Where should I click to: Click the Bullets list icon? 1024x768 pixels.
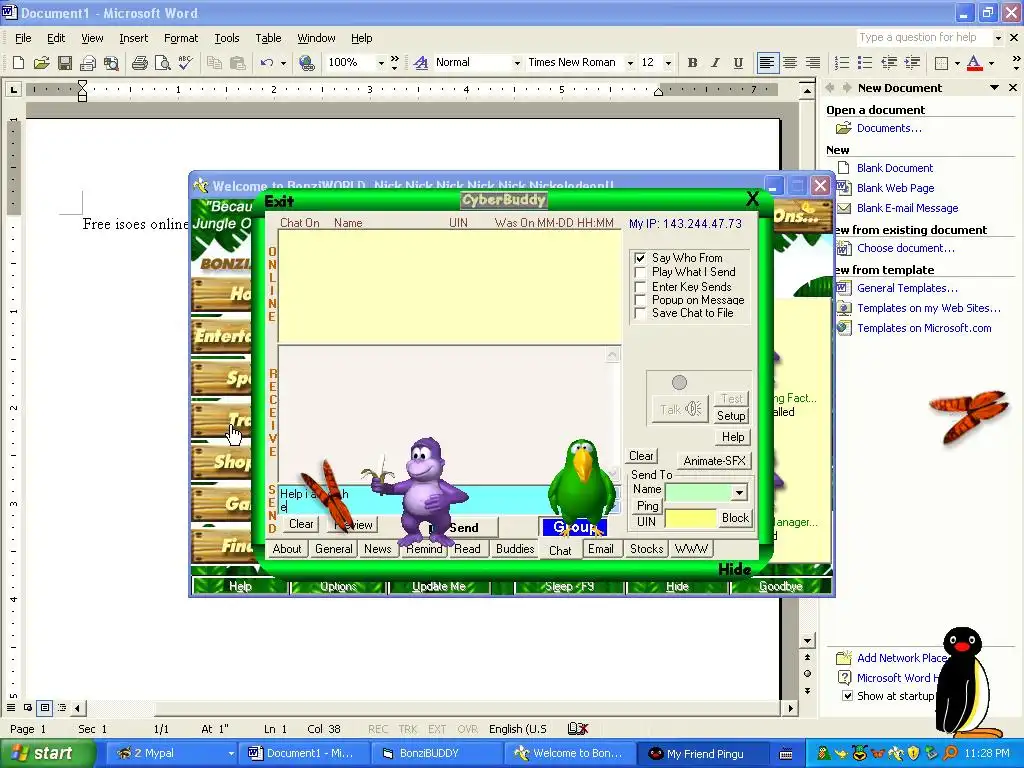[x=865, y=63]
